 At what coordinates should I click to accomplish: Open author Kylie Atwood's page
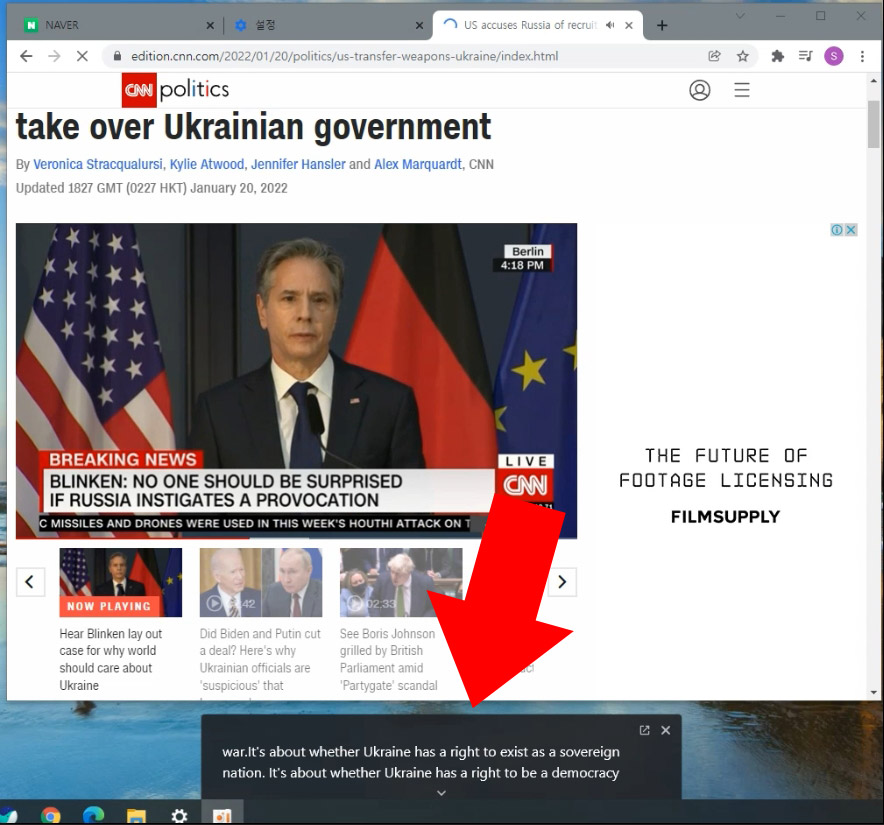[207, 164]
